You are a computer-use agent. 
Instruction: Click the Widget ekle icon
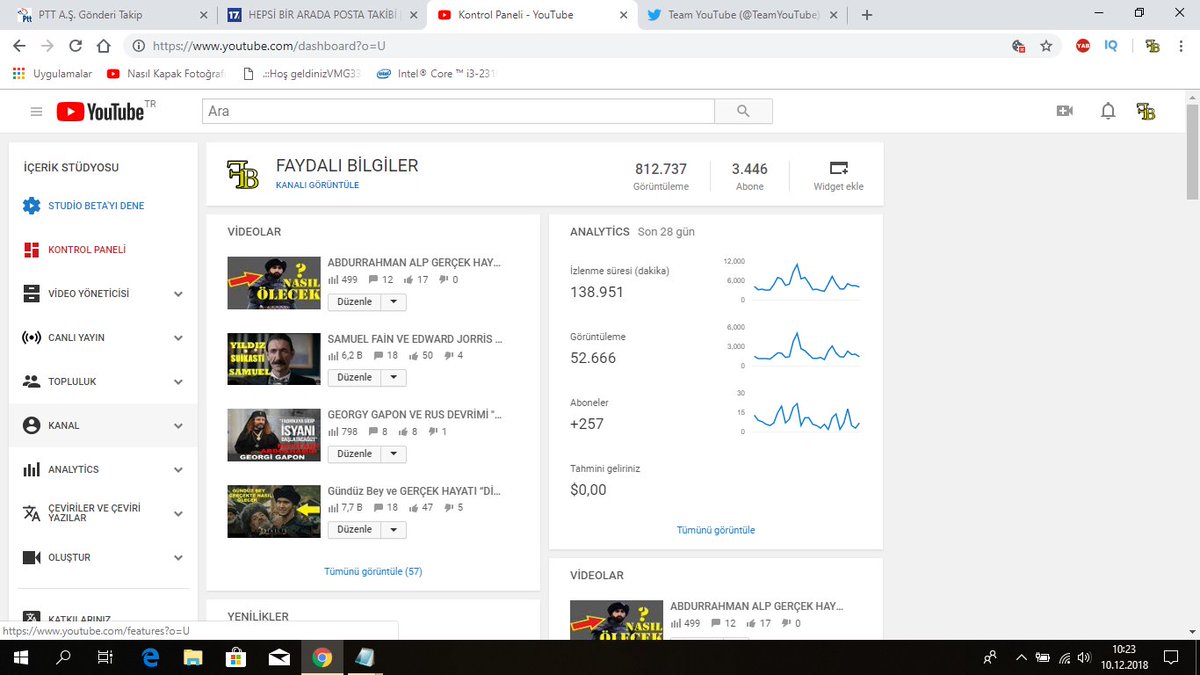point(838,168)
